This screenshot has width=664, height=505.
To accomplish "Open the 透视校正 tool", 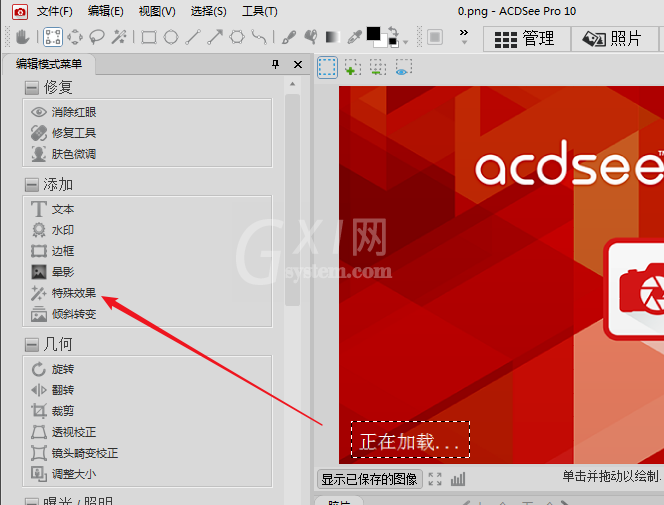I will coord(63,432).
